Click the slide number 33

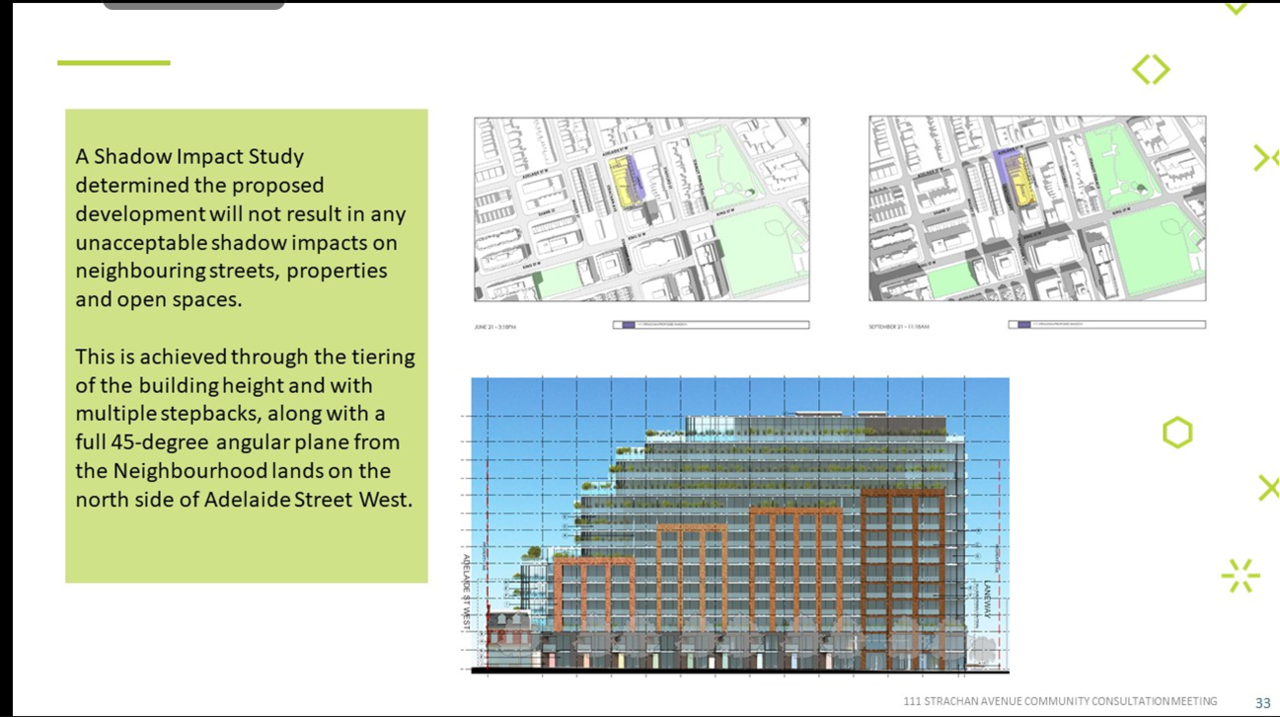(1263, 703)
